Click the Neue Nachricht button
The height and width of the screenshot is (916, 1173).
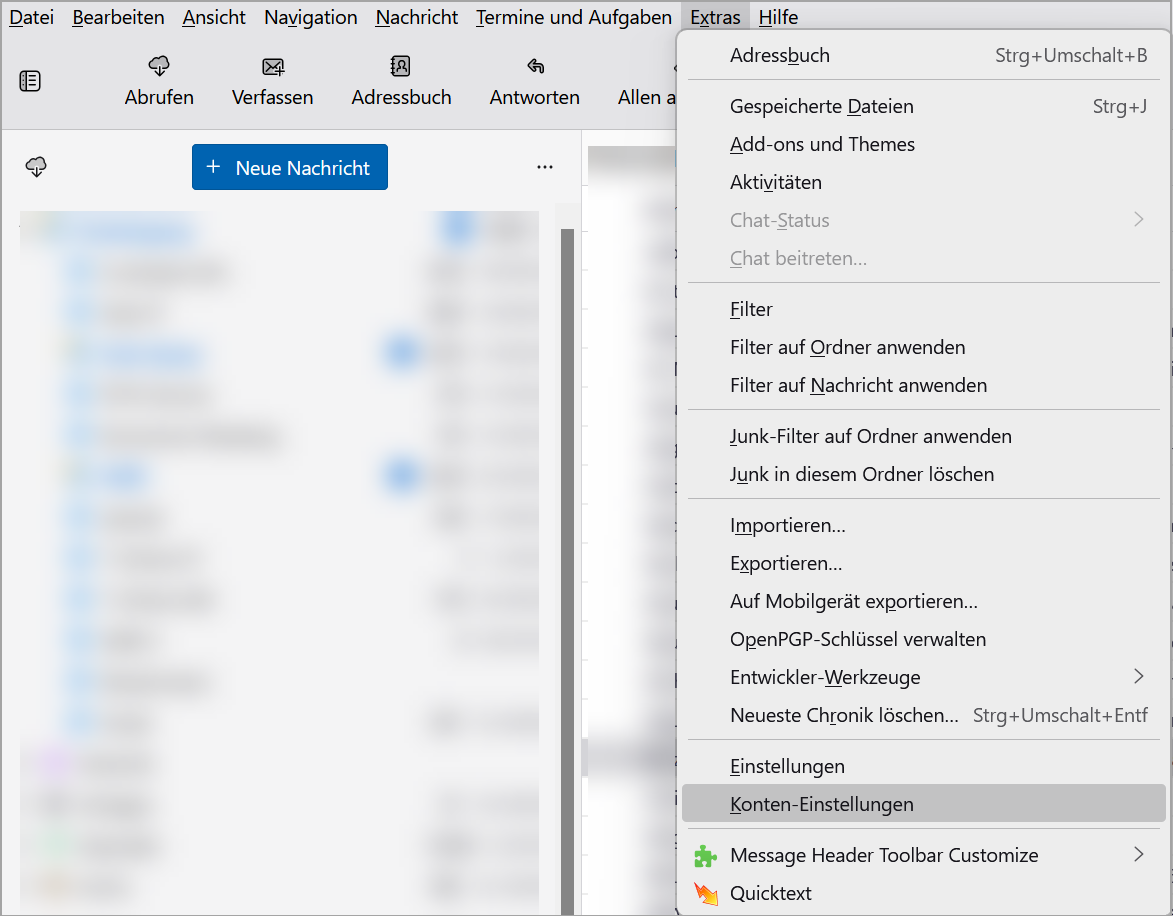[x=290, y=167]
